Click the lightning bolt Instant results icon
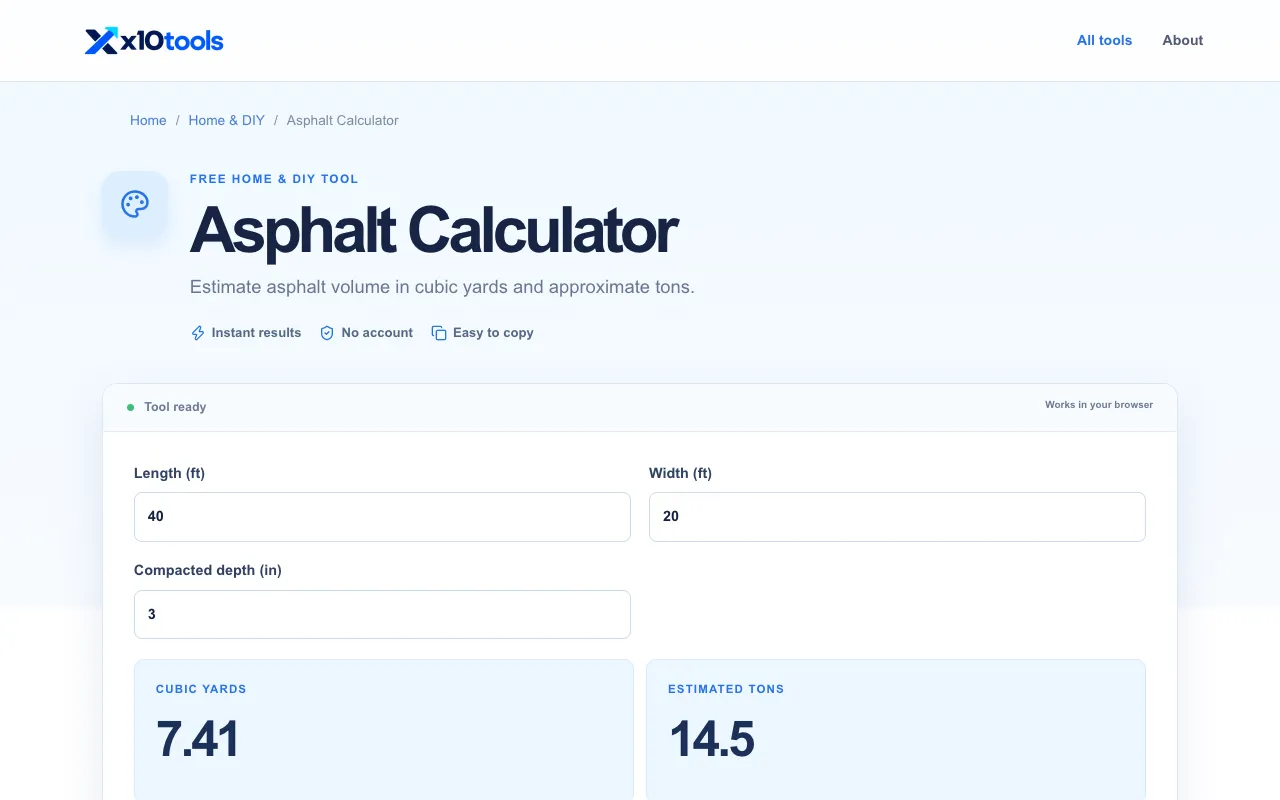 coord(198,333)
